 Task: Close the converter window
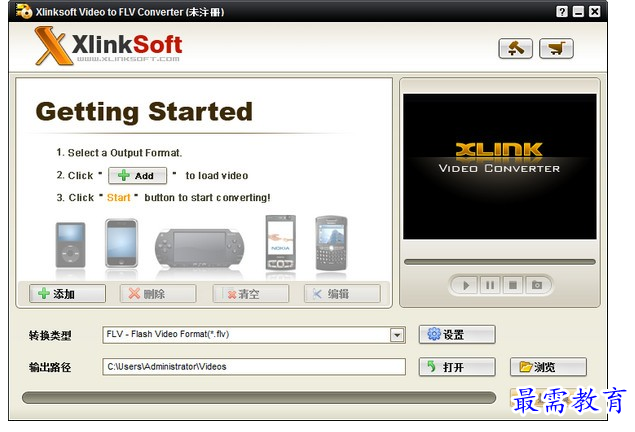[x=595, y=12]
